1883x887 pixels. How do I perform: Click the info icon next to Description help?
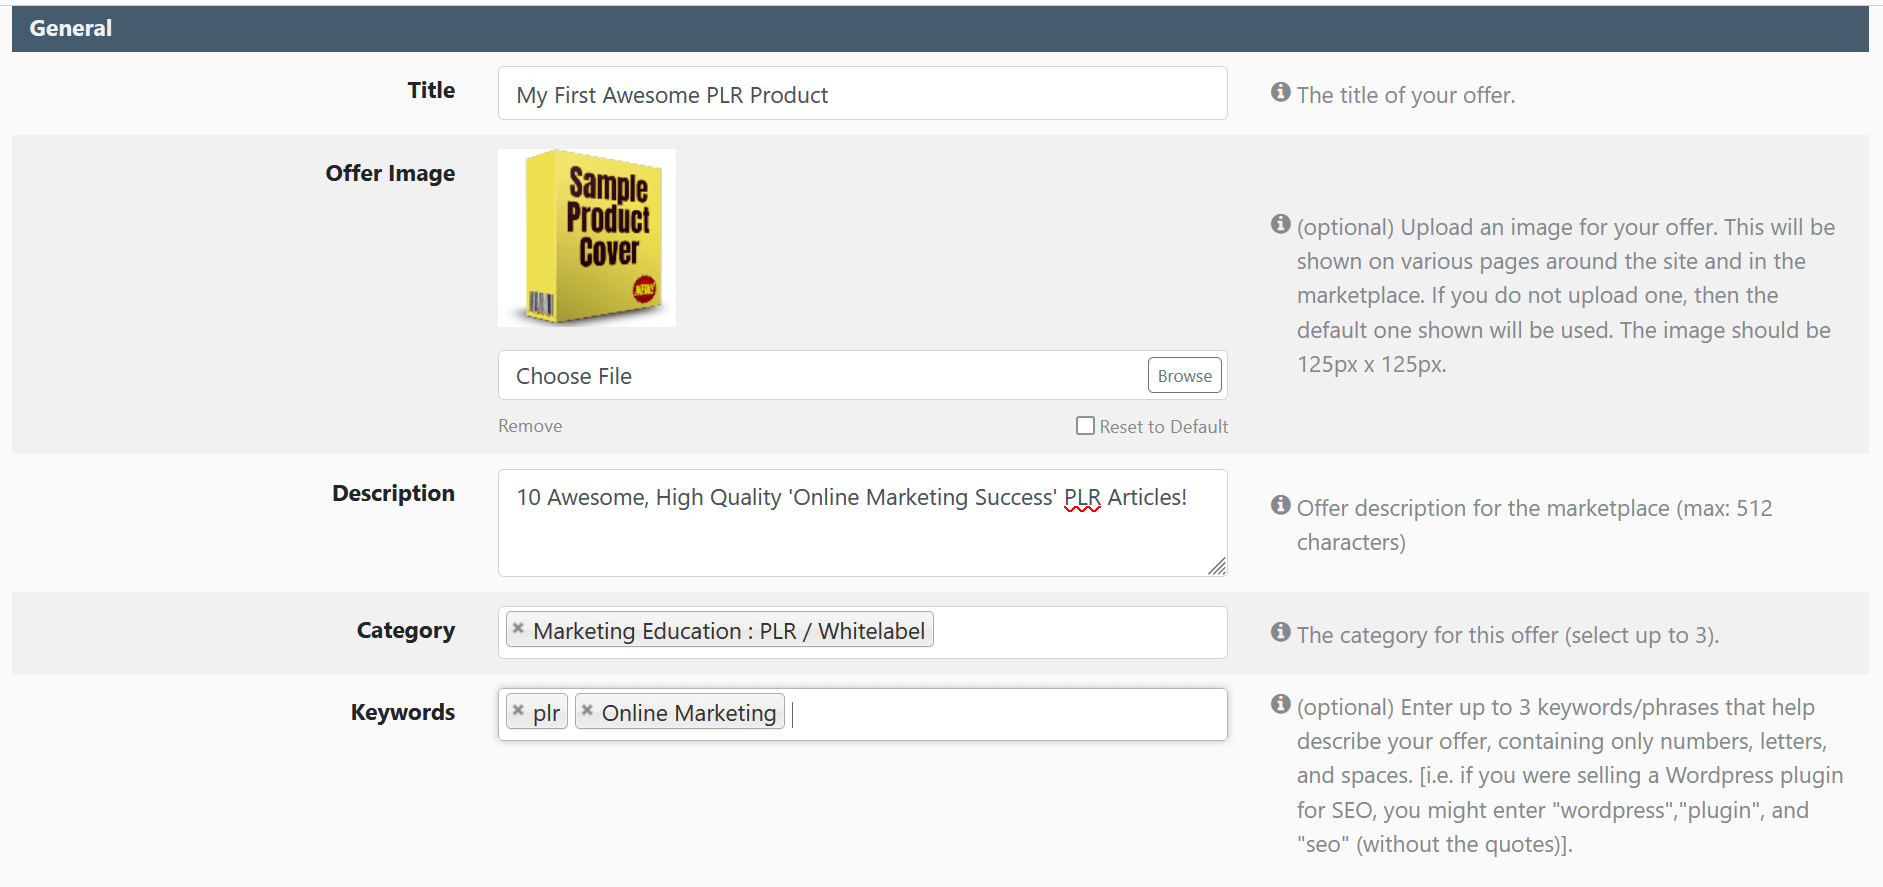(1280, 506)
